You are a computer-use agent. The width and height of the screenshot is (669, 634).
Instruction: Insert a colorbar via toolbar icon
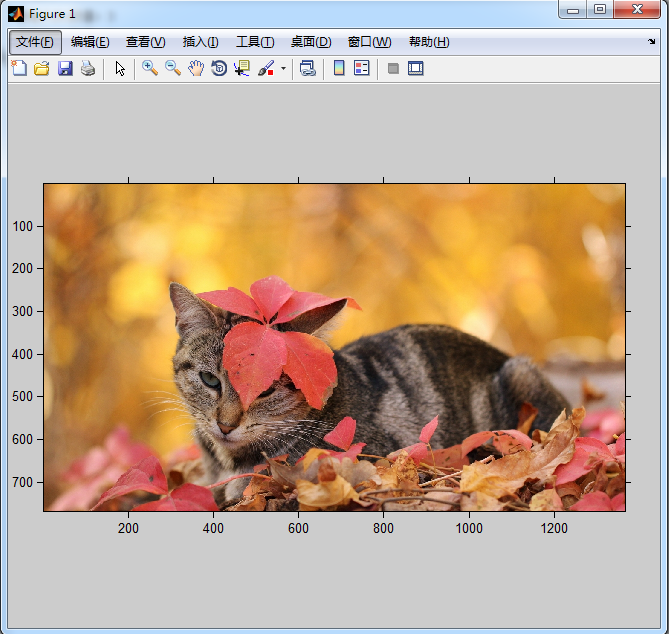point(339,68)
